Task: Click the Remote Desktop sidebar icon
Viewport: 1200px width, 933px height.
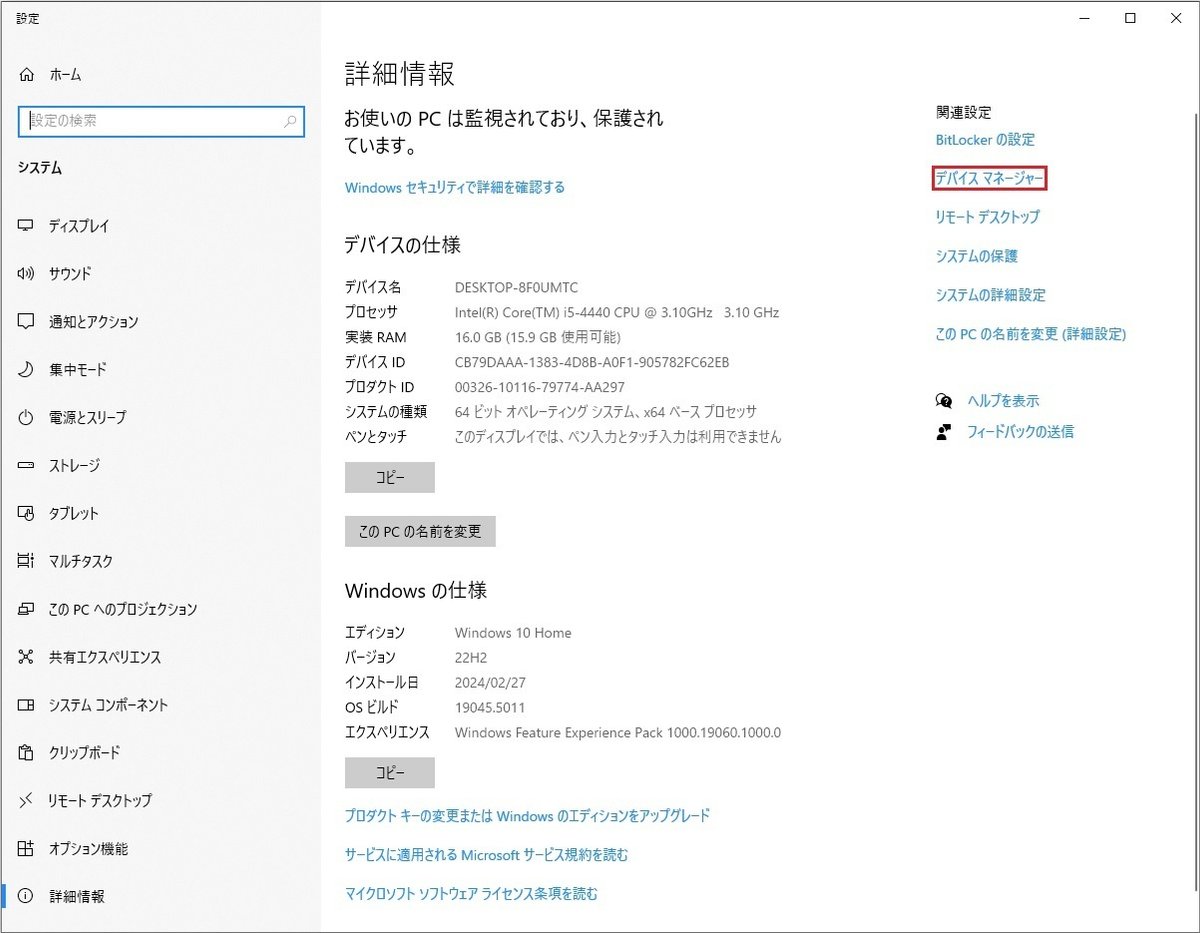Action: (27, 801)
